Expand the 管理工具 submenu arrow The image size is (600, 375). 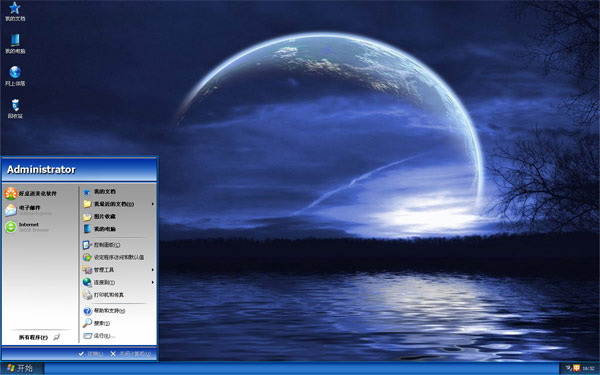(152, 270)
